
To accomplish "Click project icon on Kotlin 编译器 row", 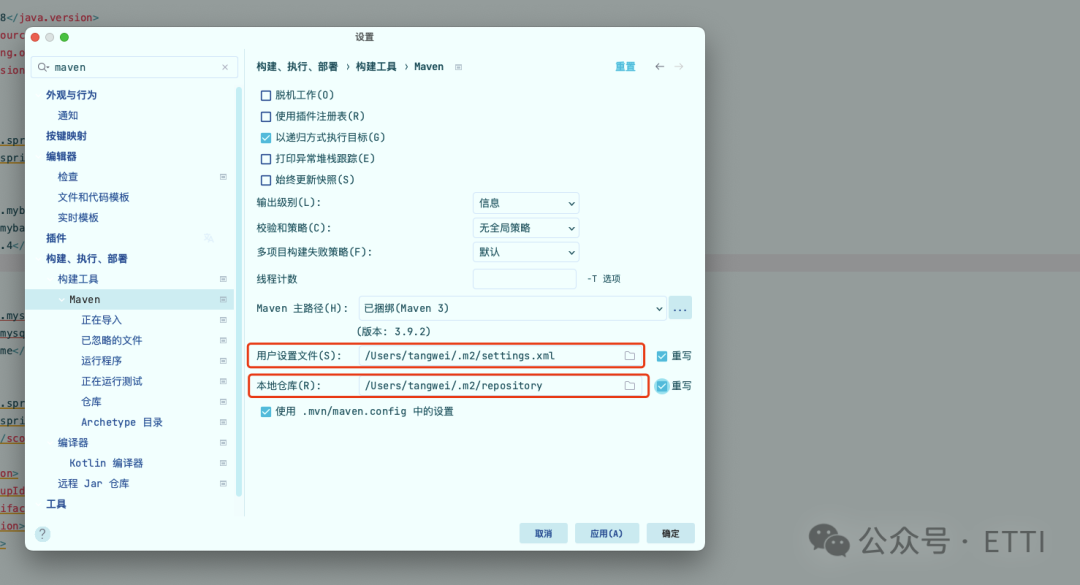I will 223,463.
